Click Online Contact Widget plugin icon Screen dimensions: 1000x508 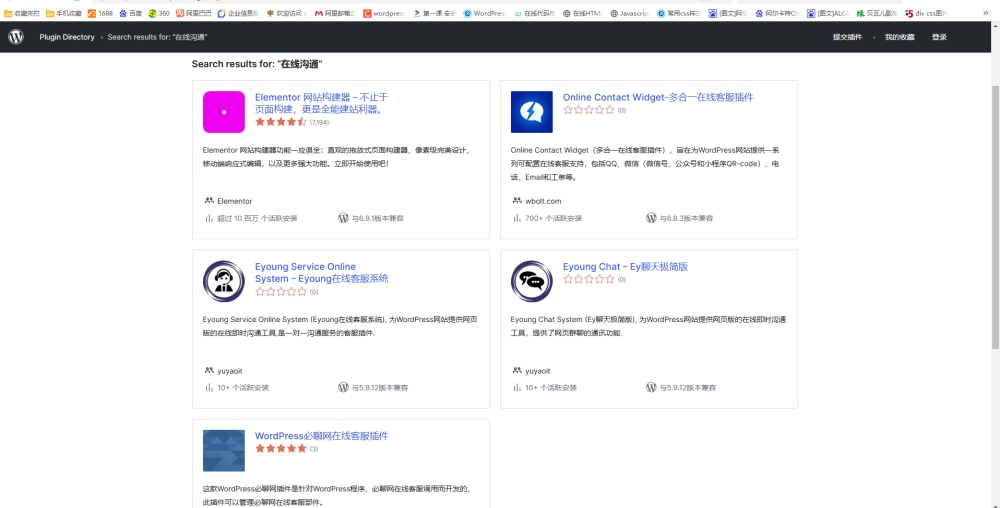pyautogui.click(x=531, y=112)
